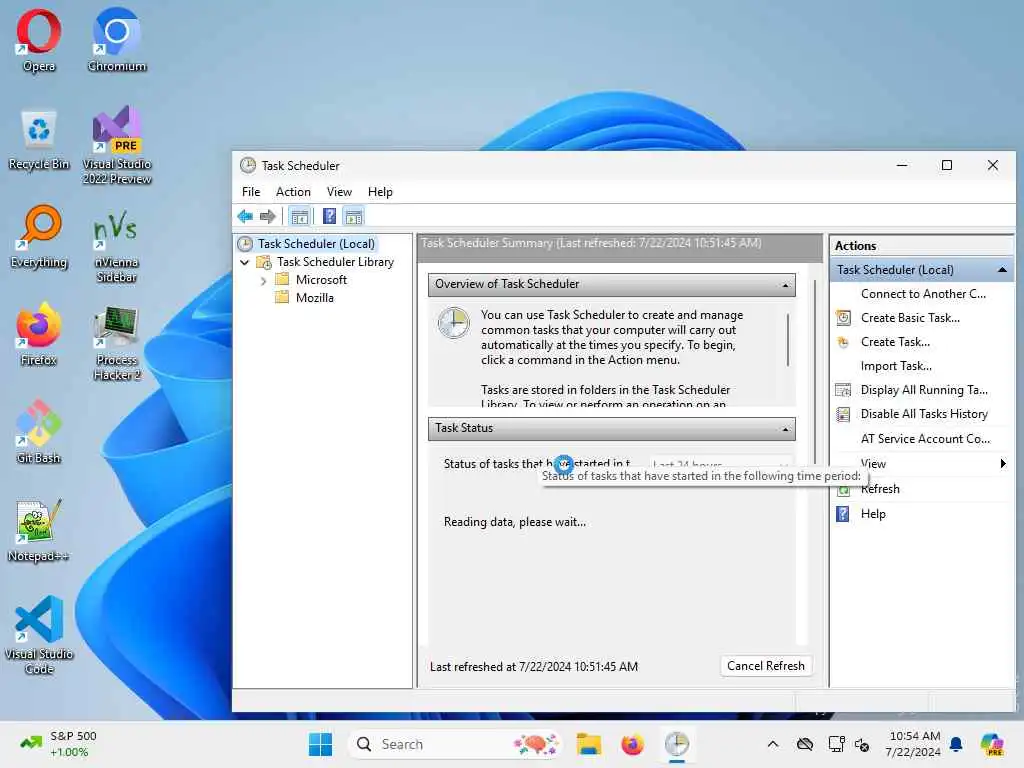The image size is (1024, 768).
Task: Expand the Microsoft folder chevron
Action: [263, 281]
